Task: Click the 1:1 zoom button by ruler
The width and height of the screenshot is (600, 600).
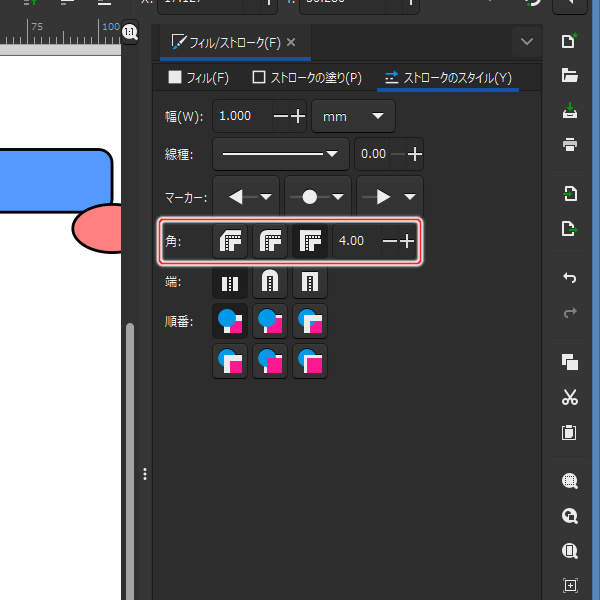Action: coord(130,32)
